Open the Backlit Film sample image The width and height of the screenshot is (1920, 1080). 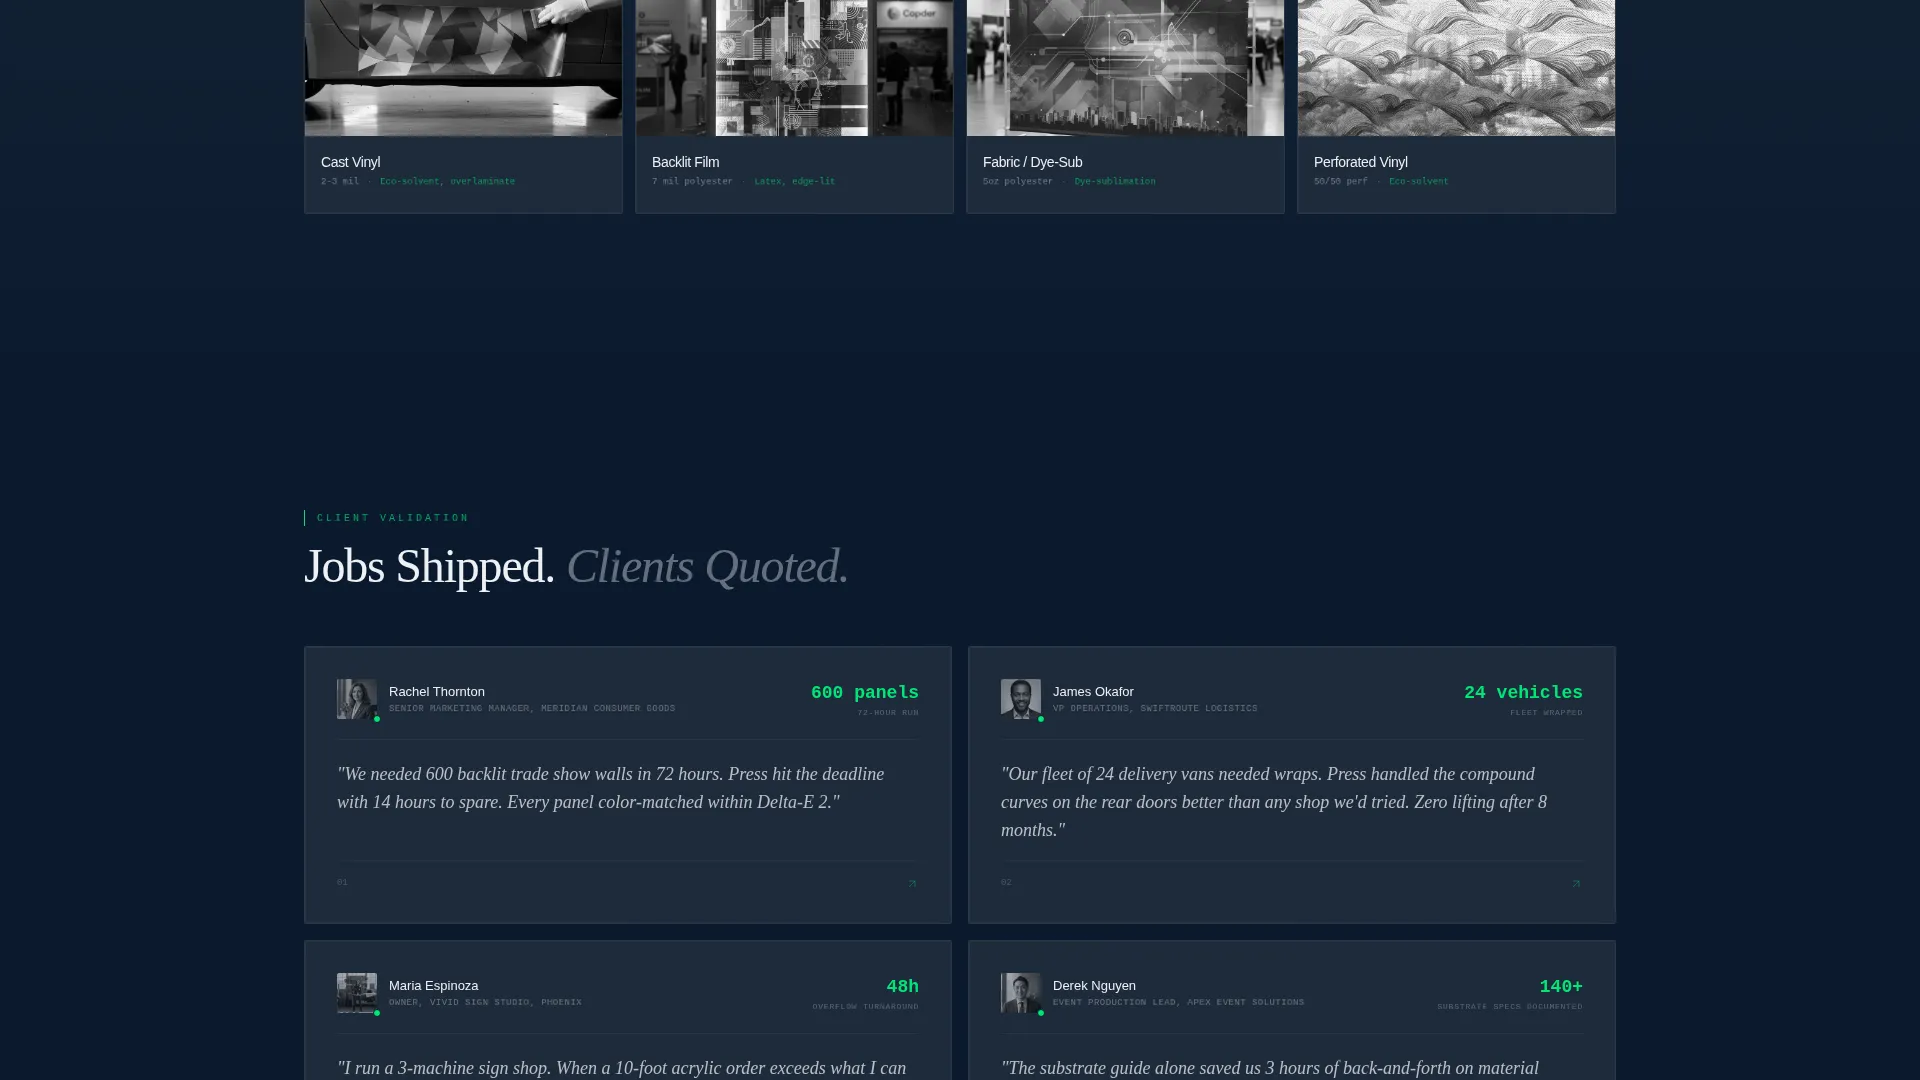coord(794,68)
